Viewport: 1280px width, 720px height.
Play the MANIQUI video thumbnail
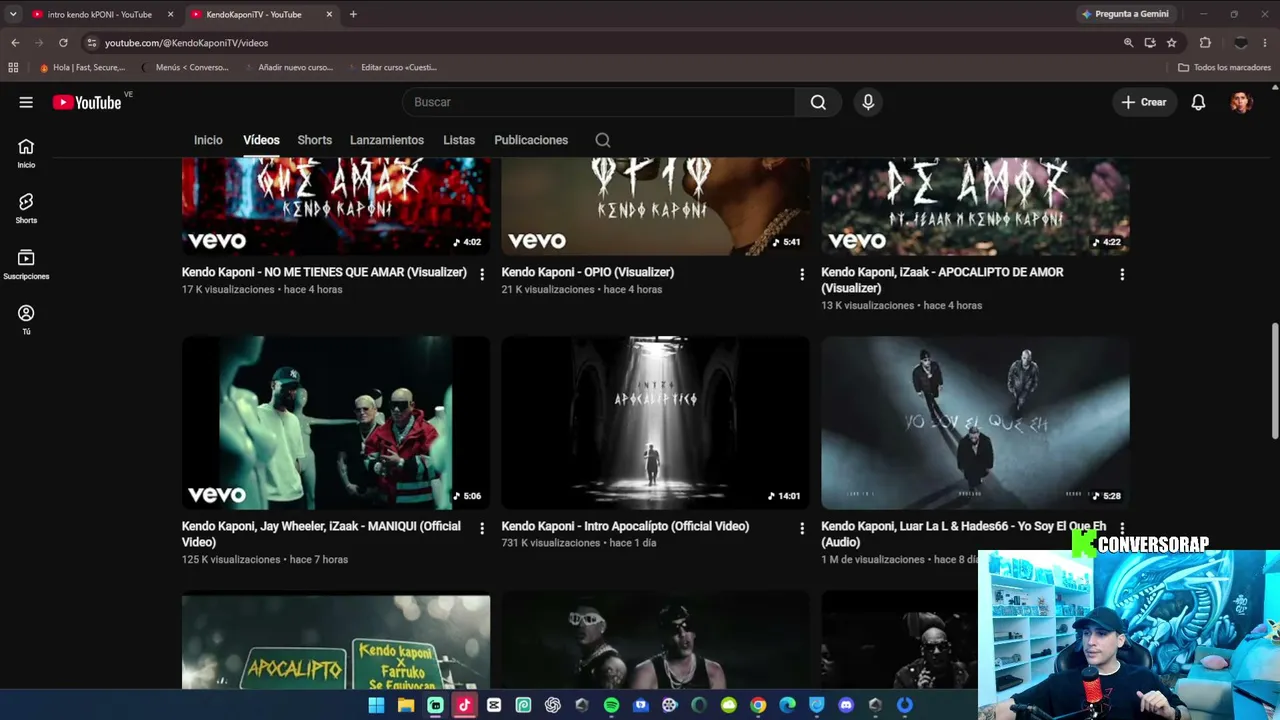point(336,423)
